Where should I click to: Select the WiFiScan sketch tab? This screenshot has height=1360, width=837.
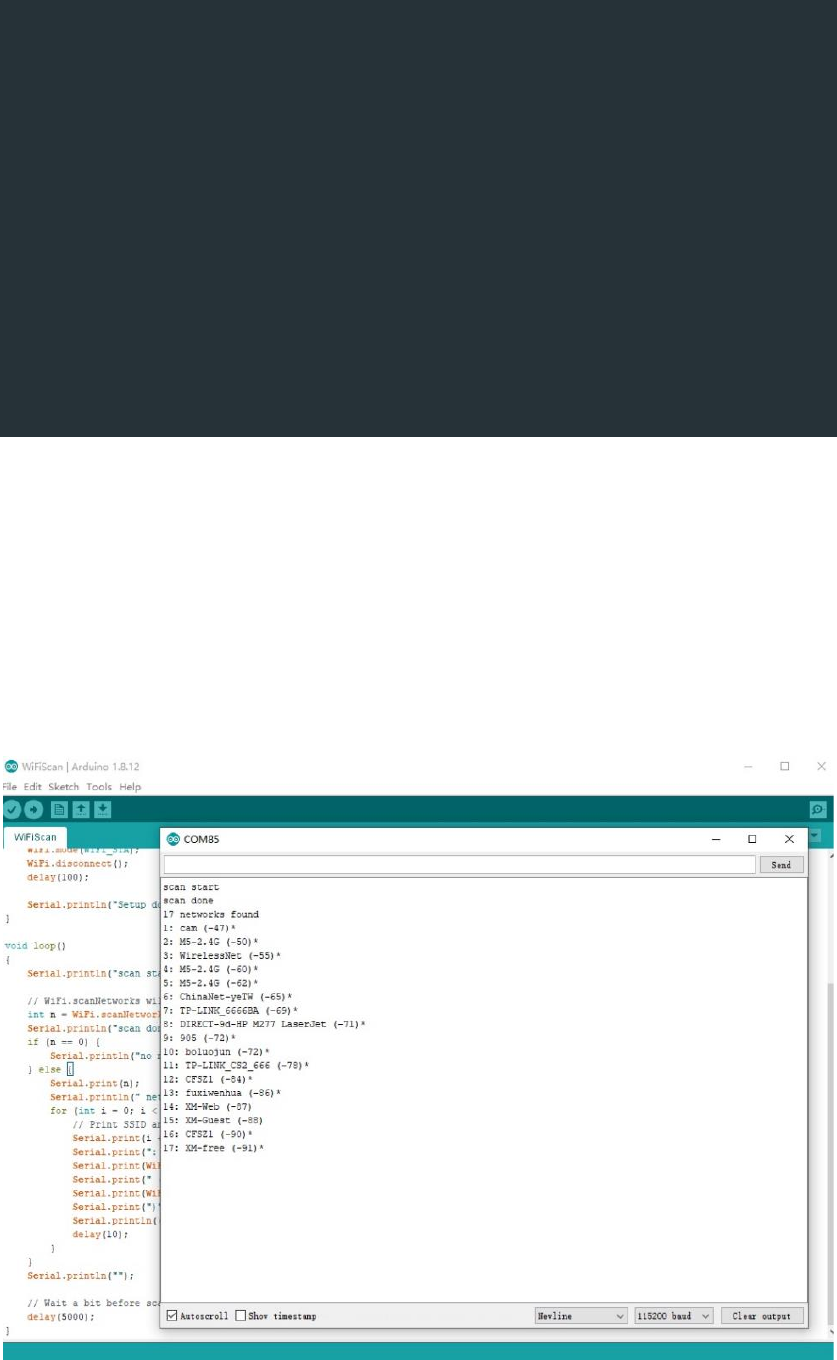point(35,837)
